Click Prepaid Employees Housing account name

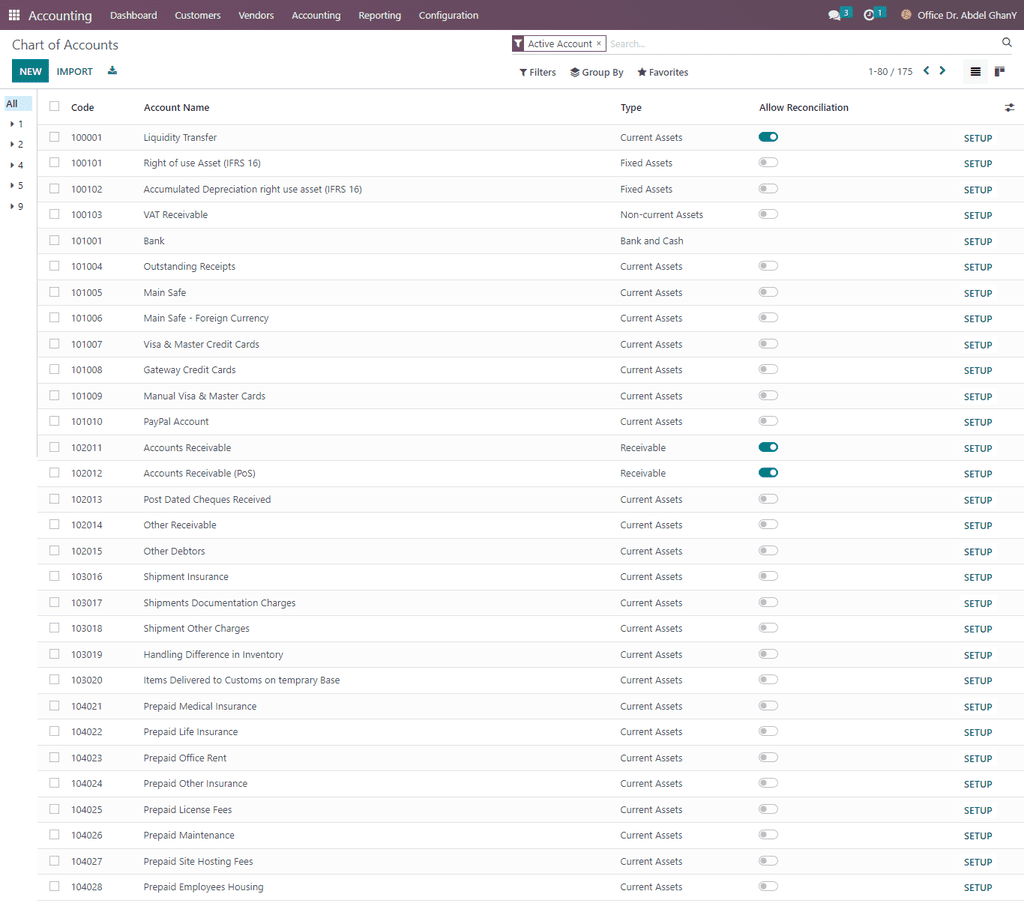204,887
